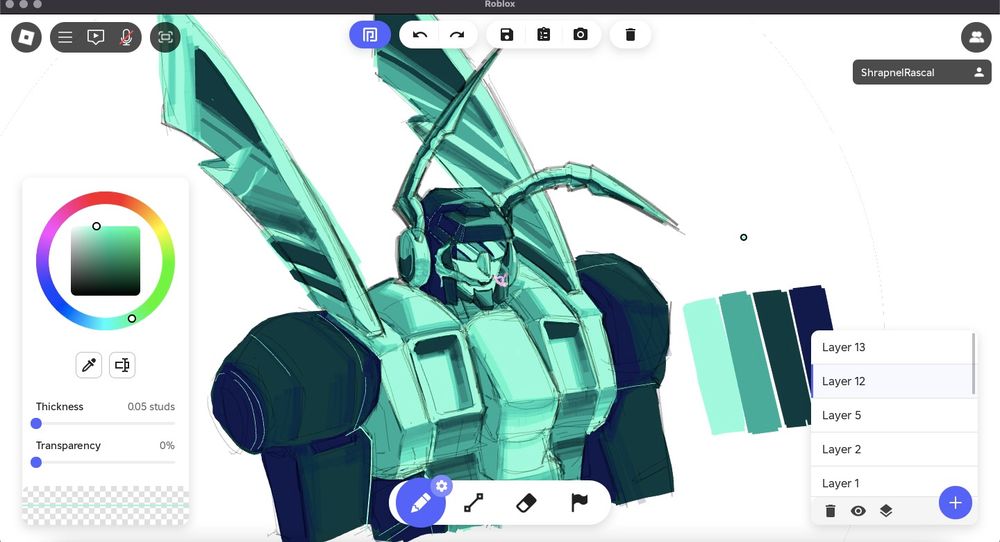Open the hamburger menu in top bar
1000x542 pixels.
[65, 37]
